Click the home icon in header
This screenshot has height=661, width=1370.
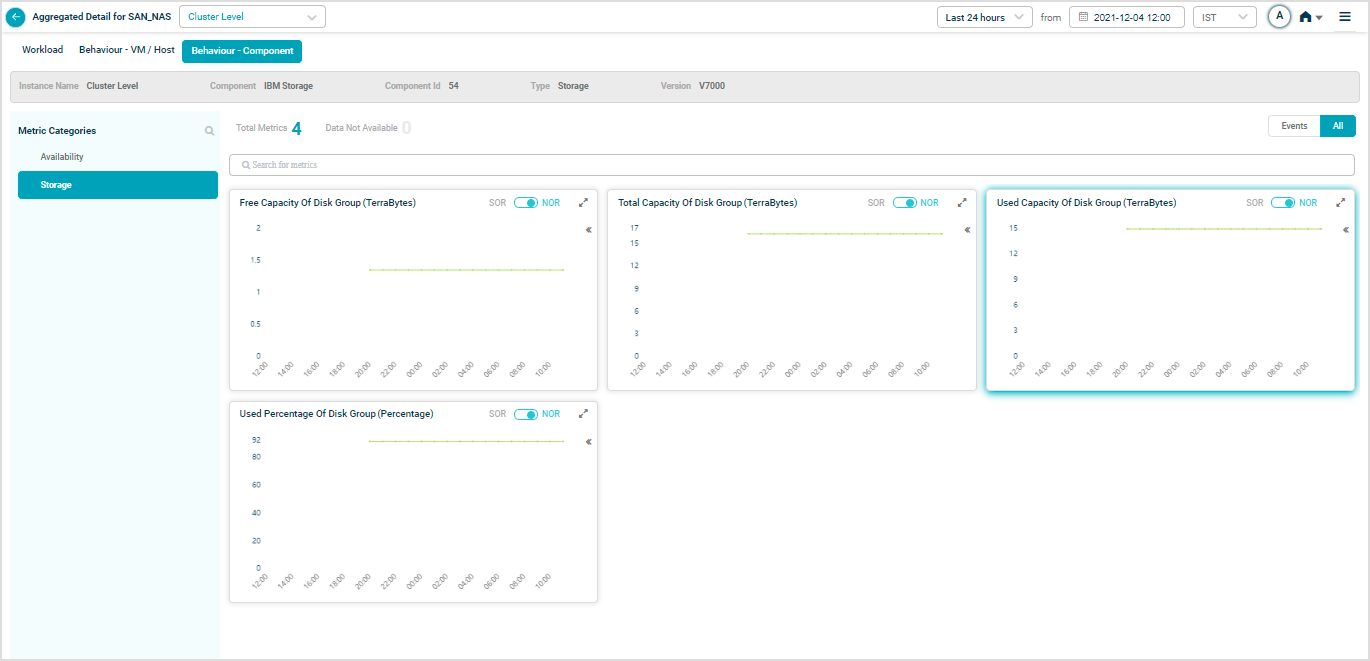[1305, 17]
